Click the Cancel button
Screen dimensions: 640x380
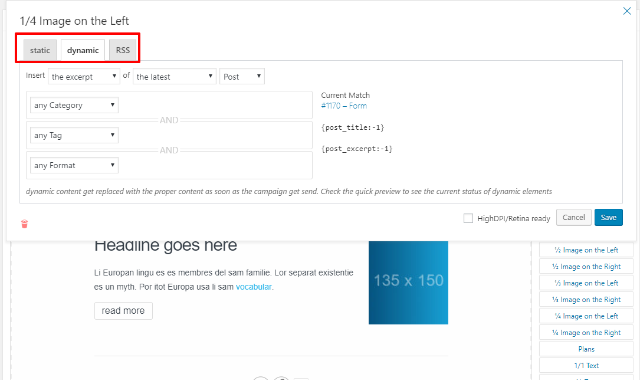tap(573, 218)
